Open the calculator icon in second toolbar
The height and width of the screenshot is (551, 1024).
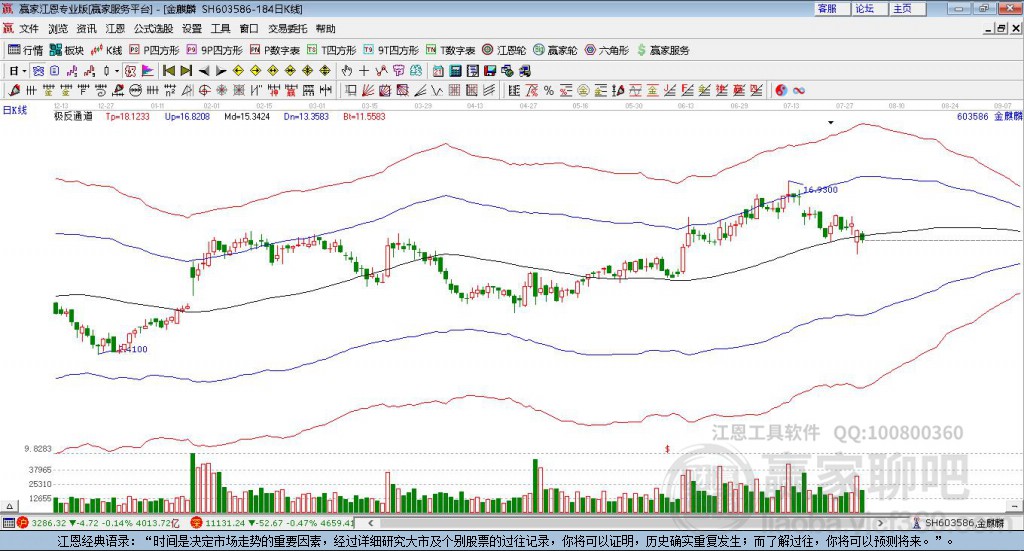click(x=455, y=71)
